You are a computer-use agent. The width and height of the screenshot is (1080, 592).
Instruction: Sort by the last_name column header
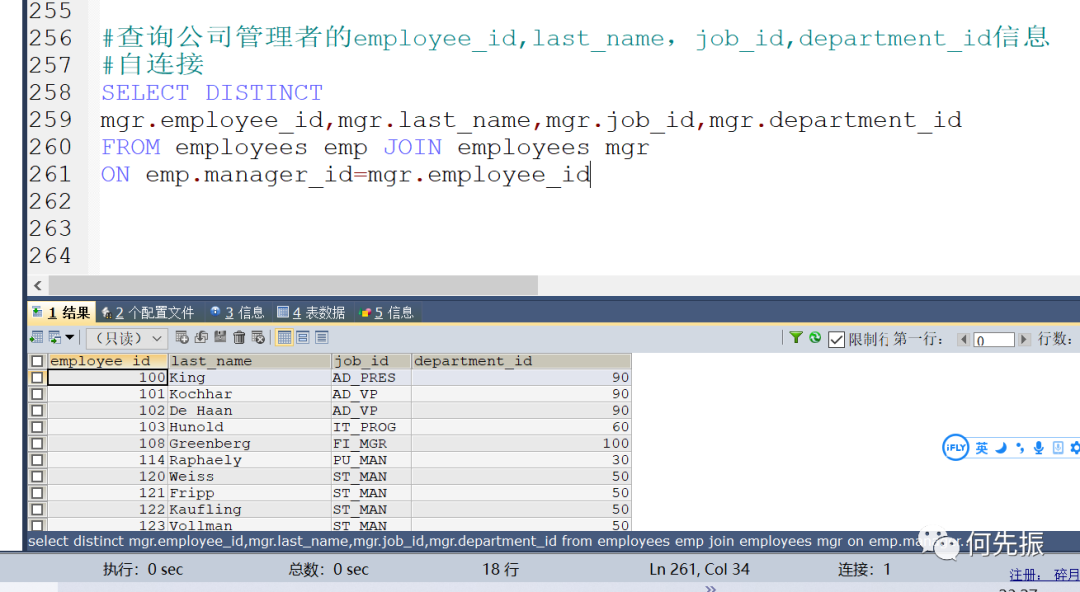tap(249, 361)
